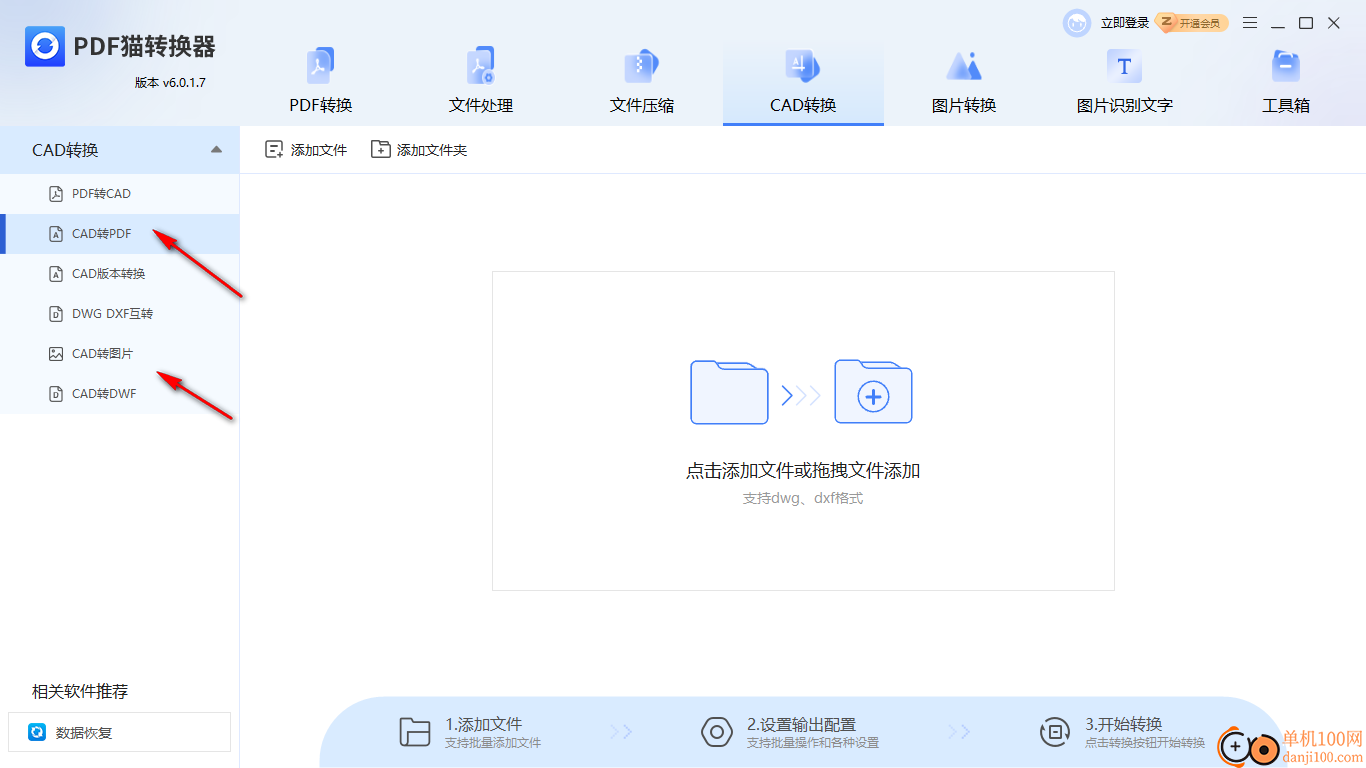Screen dimensions: 1366x768
Task: Click the 数据恢复 icon
Action: tap(37, 732)
